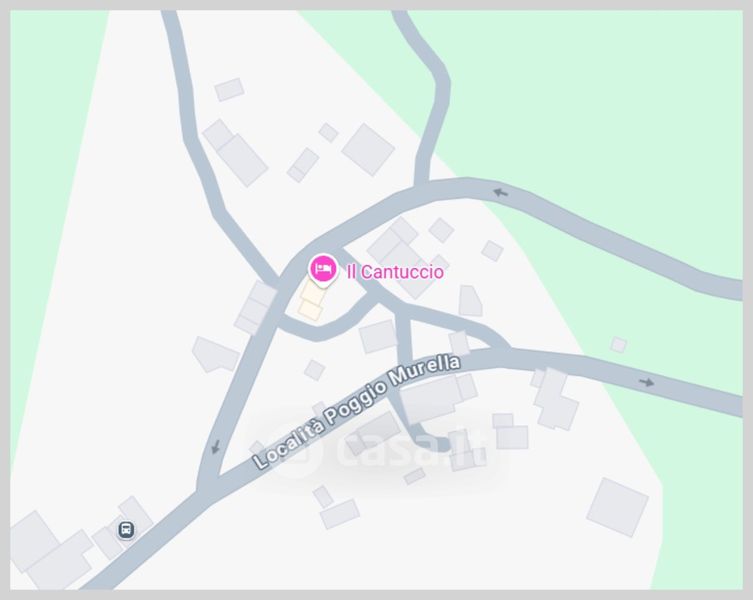The image size is (753, 600).
Task: Select the tiny isolated square building near the eastbound road
Action: [619, 344]
